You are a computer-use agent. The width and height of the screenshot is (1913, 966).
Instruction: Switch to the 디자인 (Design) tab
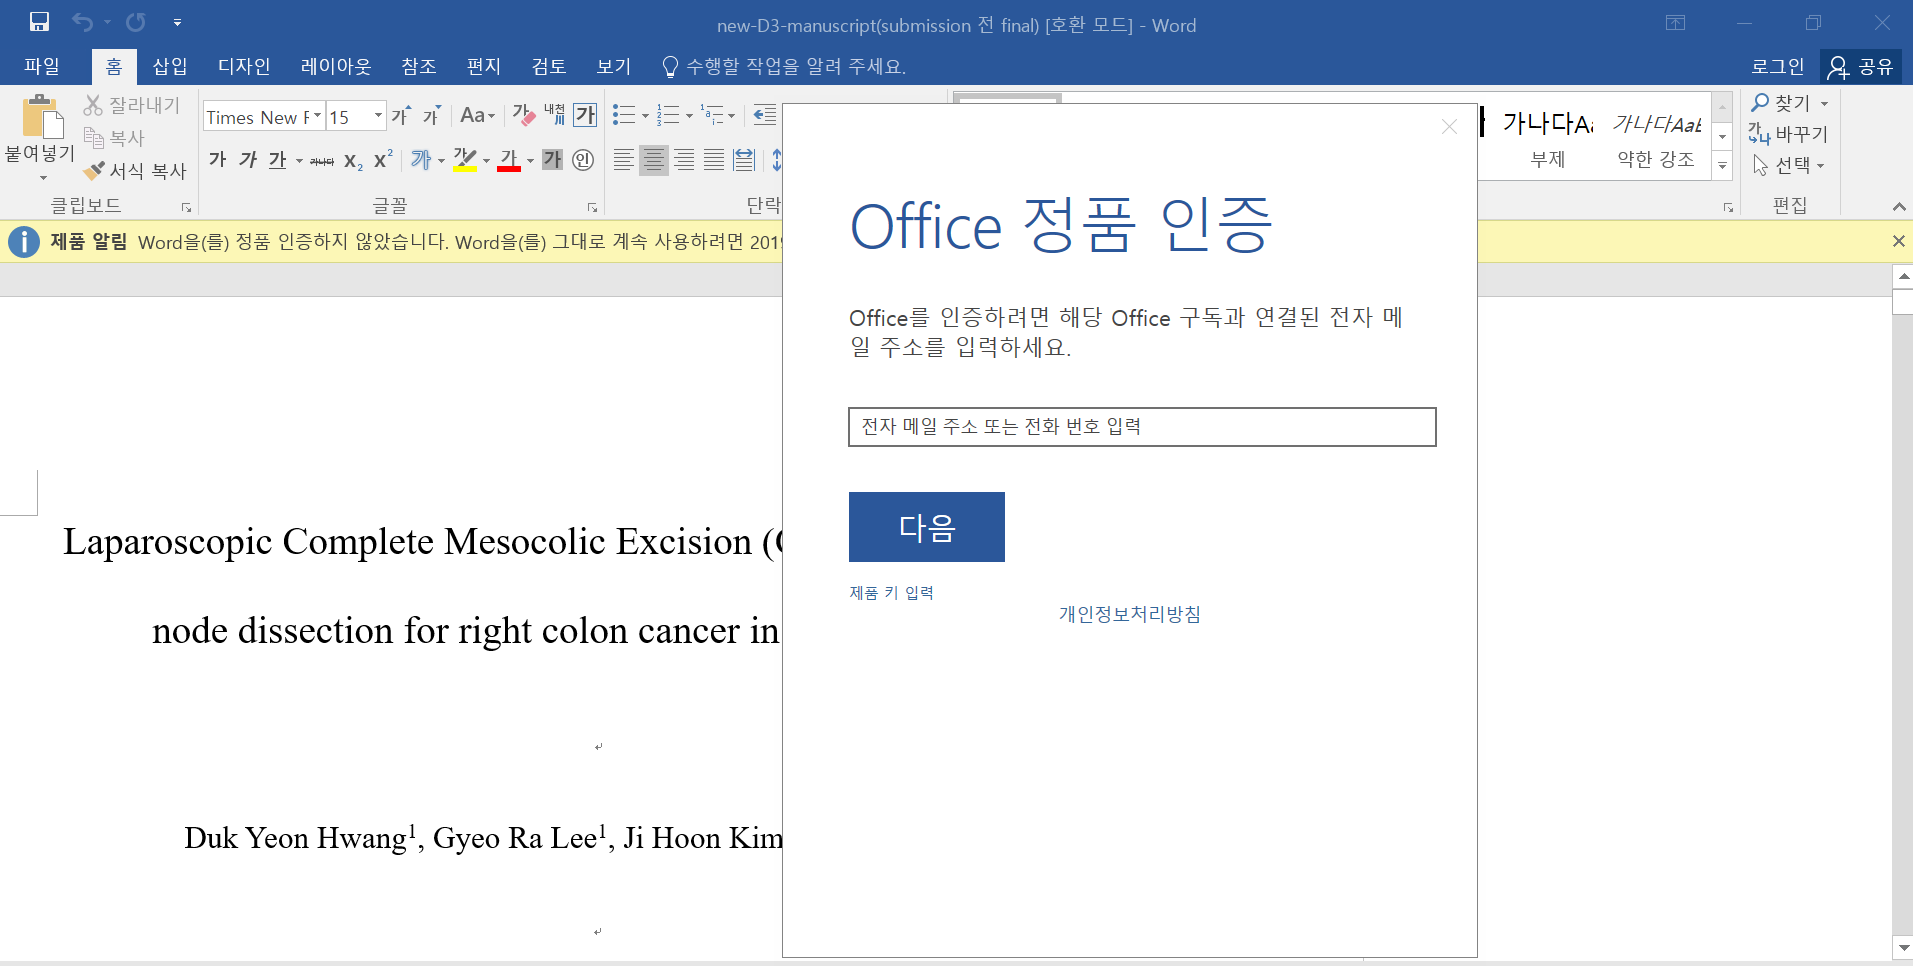click(x=244, y=66)
